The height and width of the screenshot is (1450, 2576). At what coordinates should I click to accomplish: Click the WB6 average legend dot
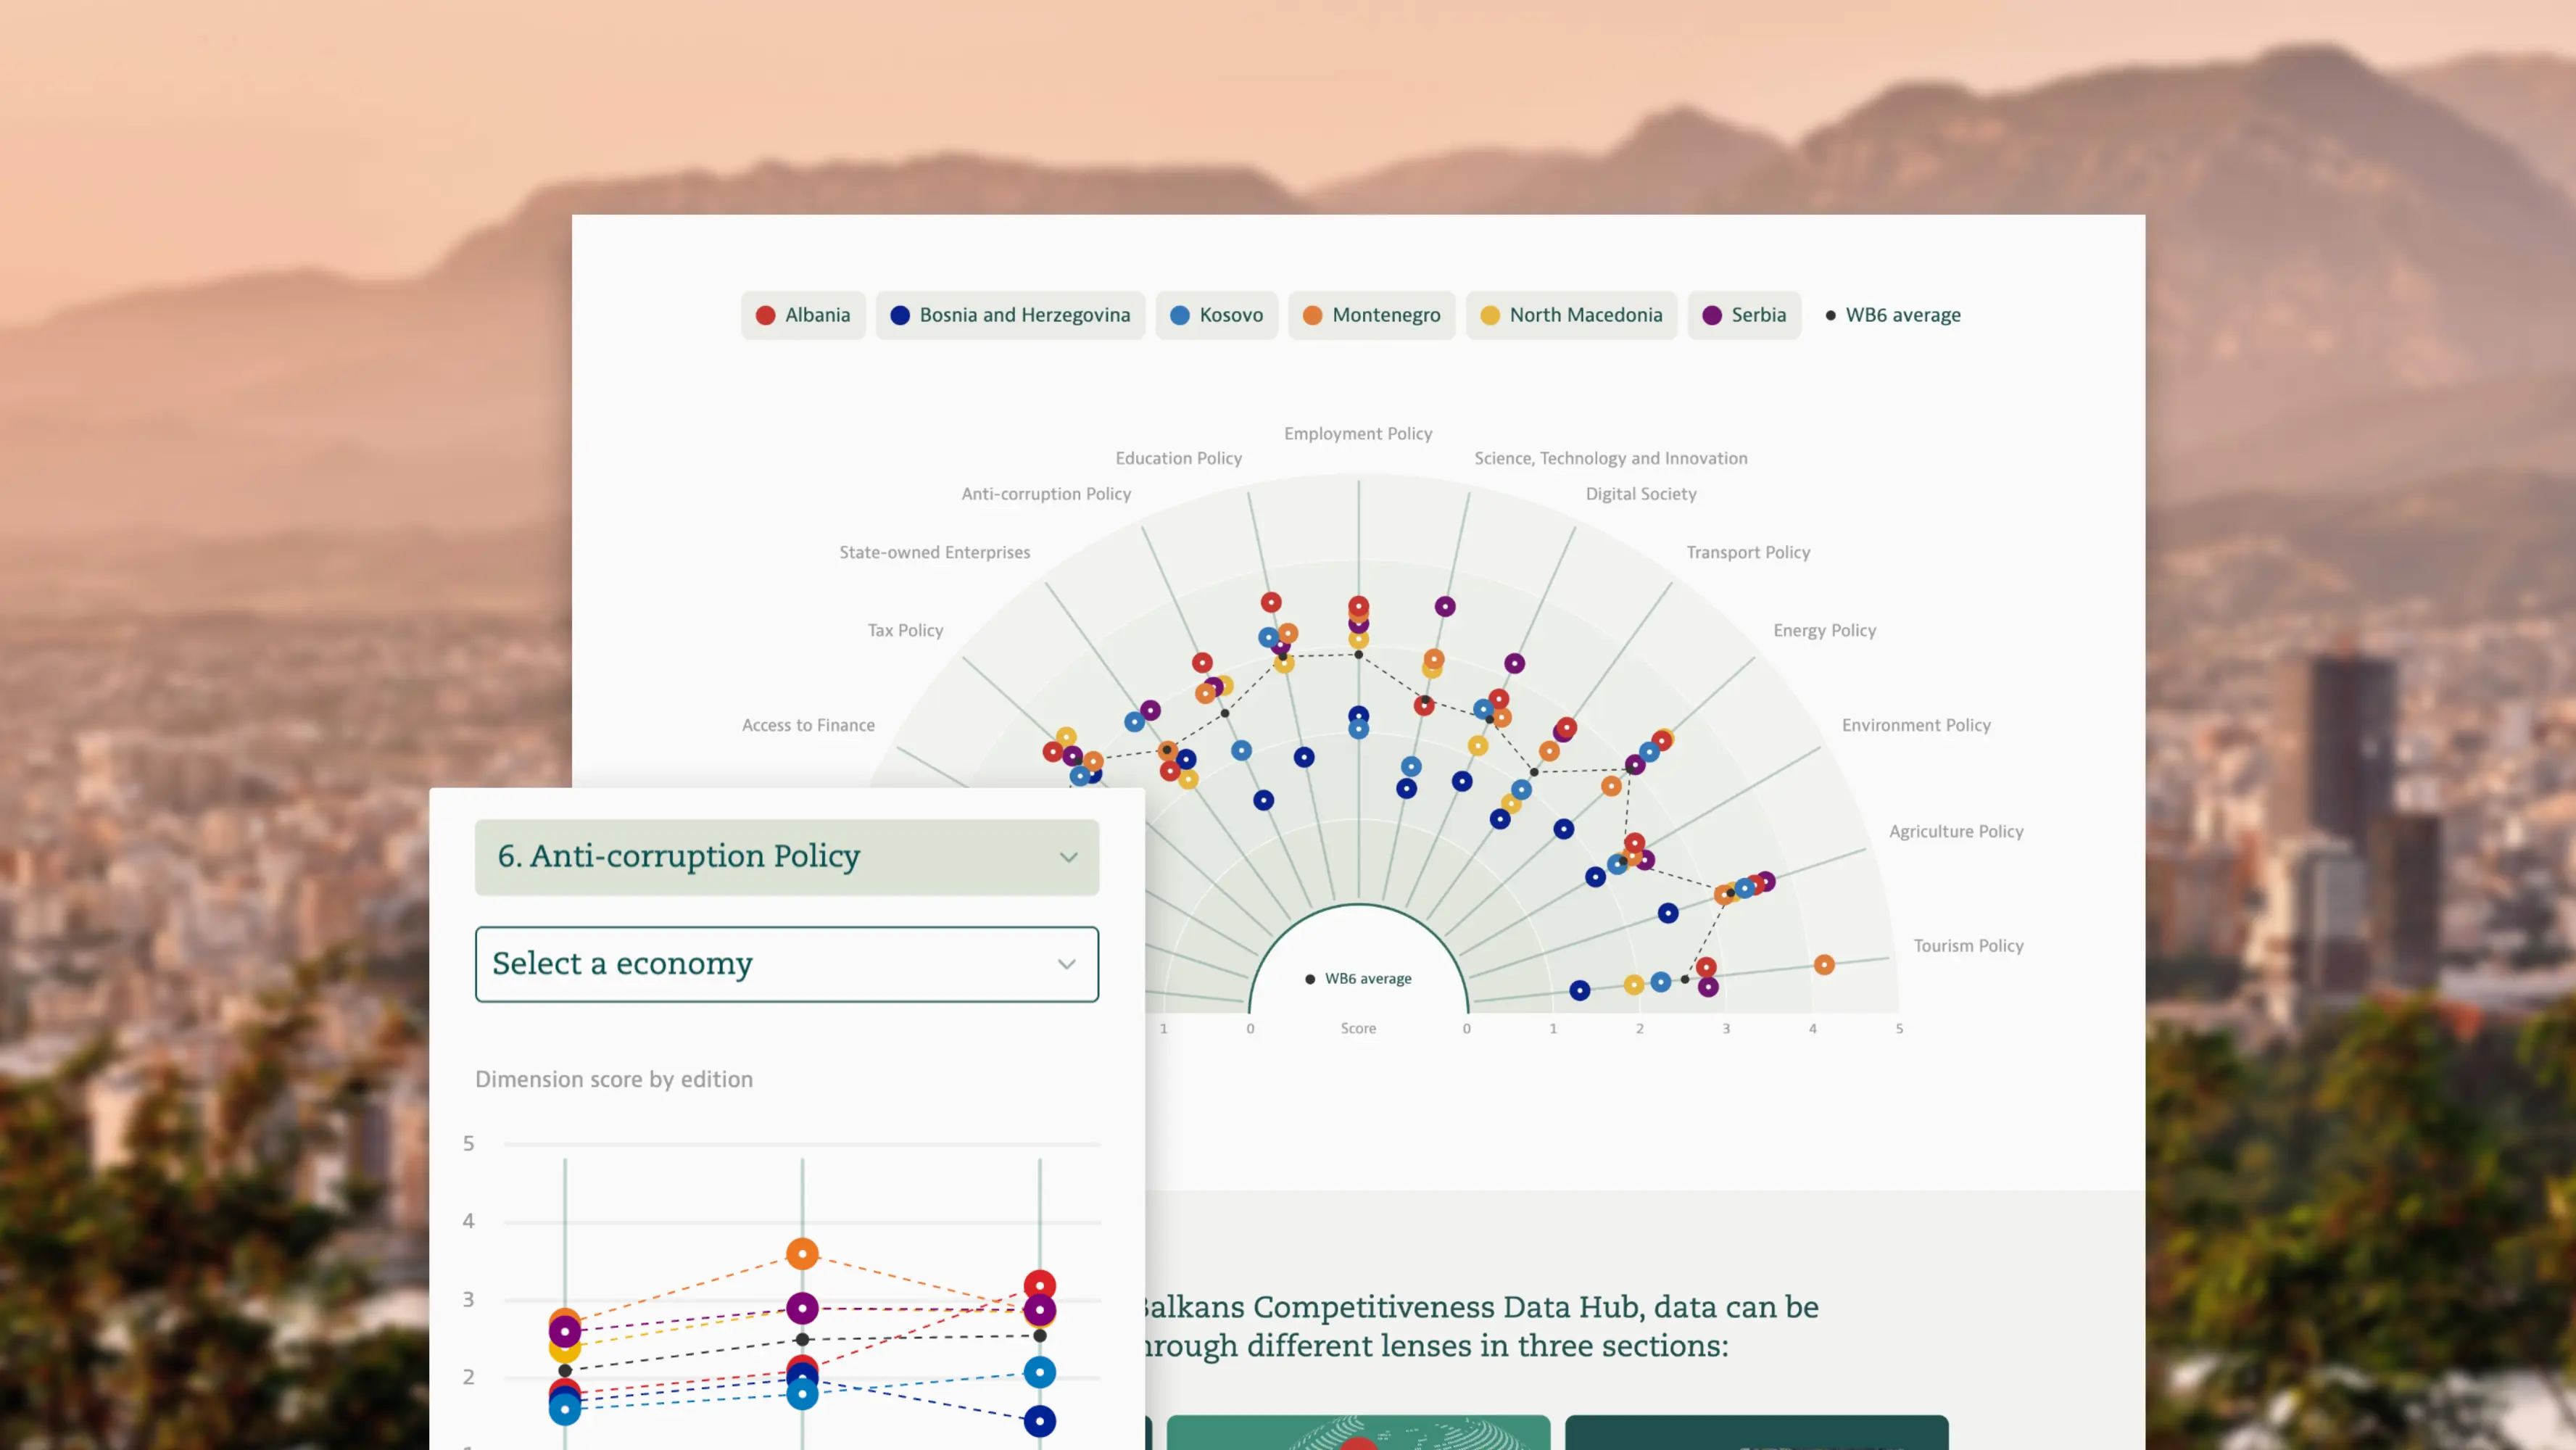click(x=1830, y=315)
